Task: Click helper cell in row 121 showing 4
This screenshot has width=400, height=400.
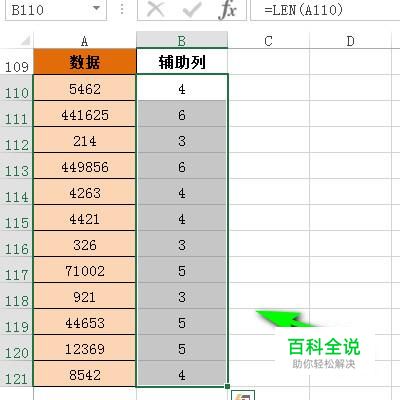Action: click(182, 374)
